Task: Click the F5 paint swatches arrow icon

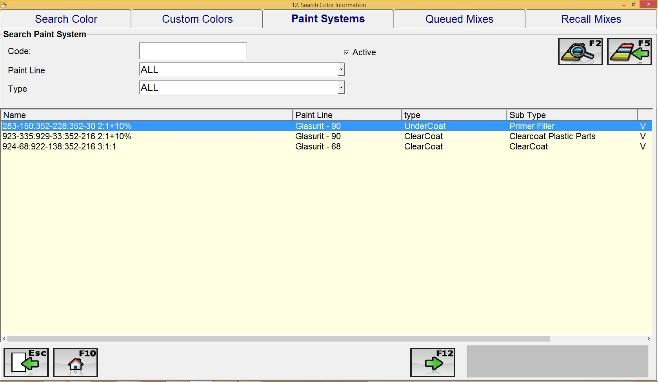Action: coord(629,51)
